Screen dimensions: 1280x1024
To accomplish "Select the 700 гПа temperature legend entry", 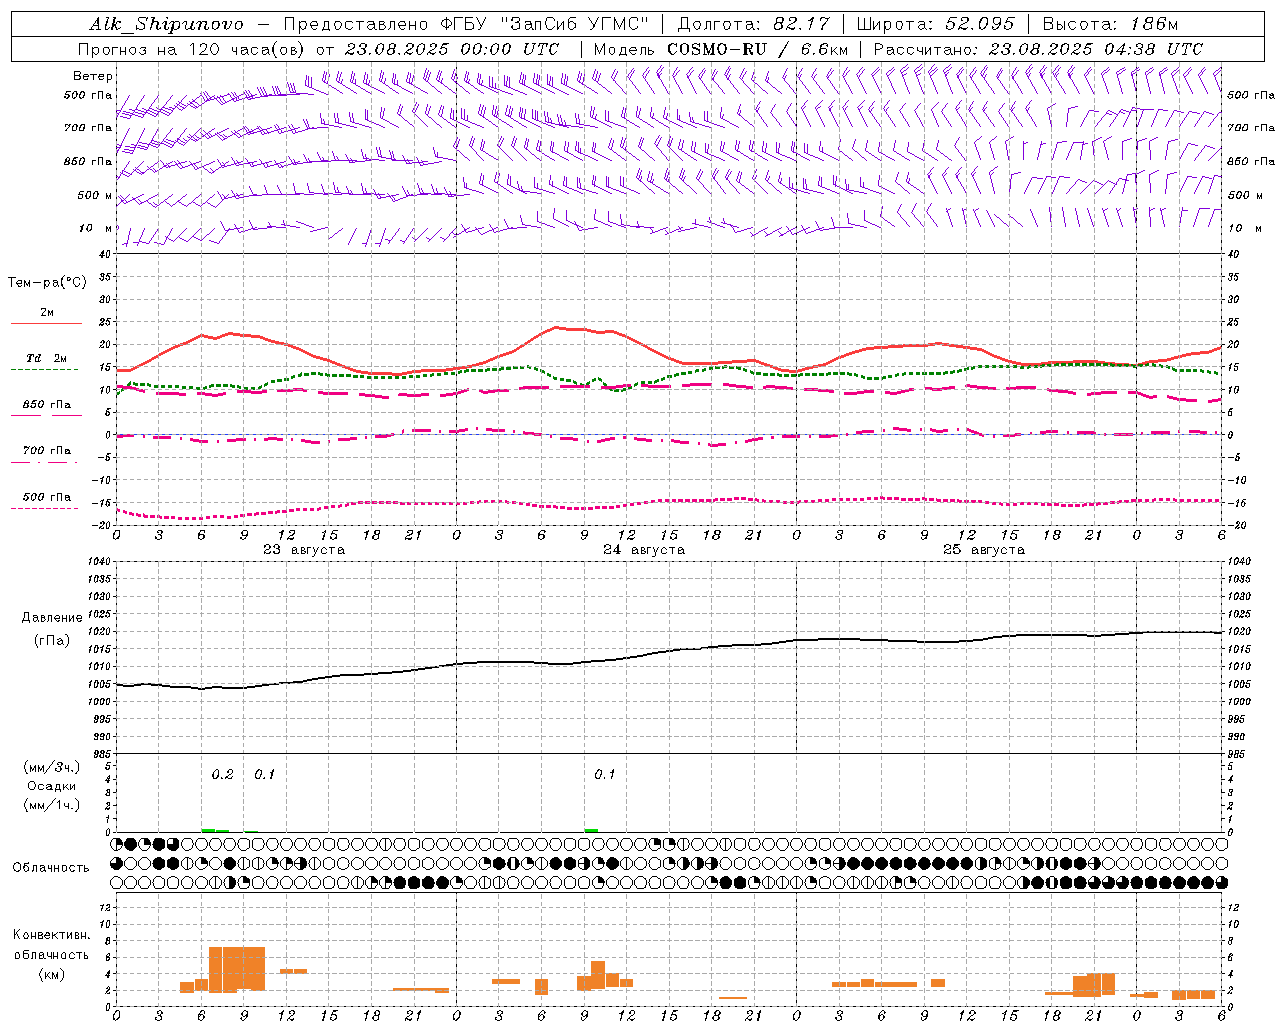I will tap(46, 451).
